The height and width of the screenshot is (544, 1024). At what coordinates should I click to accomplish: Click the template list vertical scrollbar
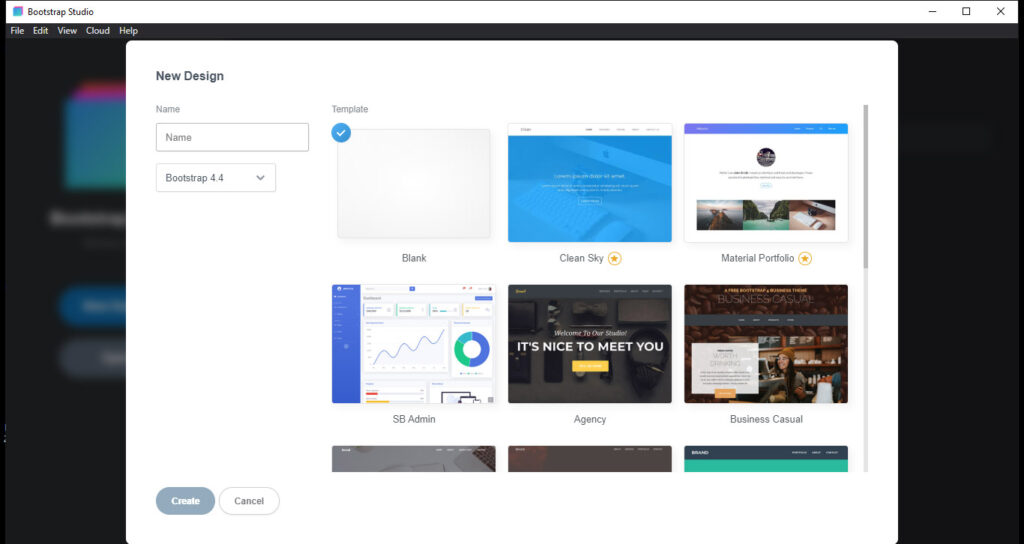pos(866,186)
